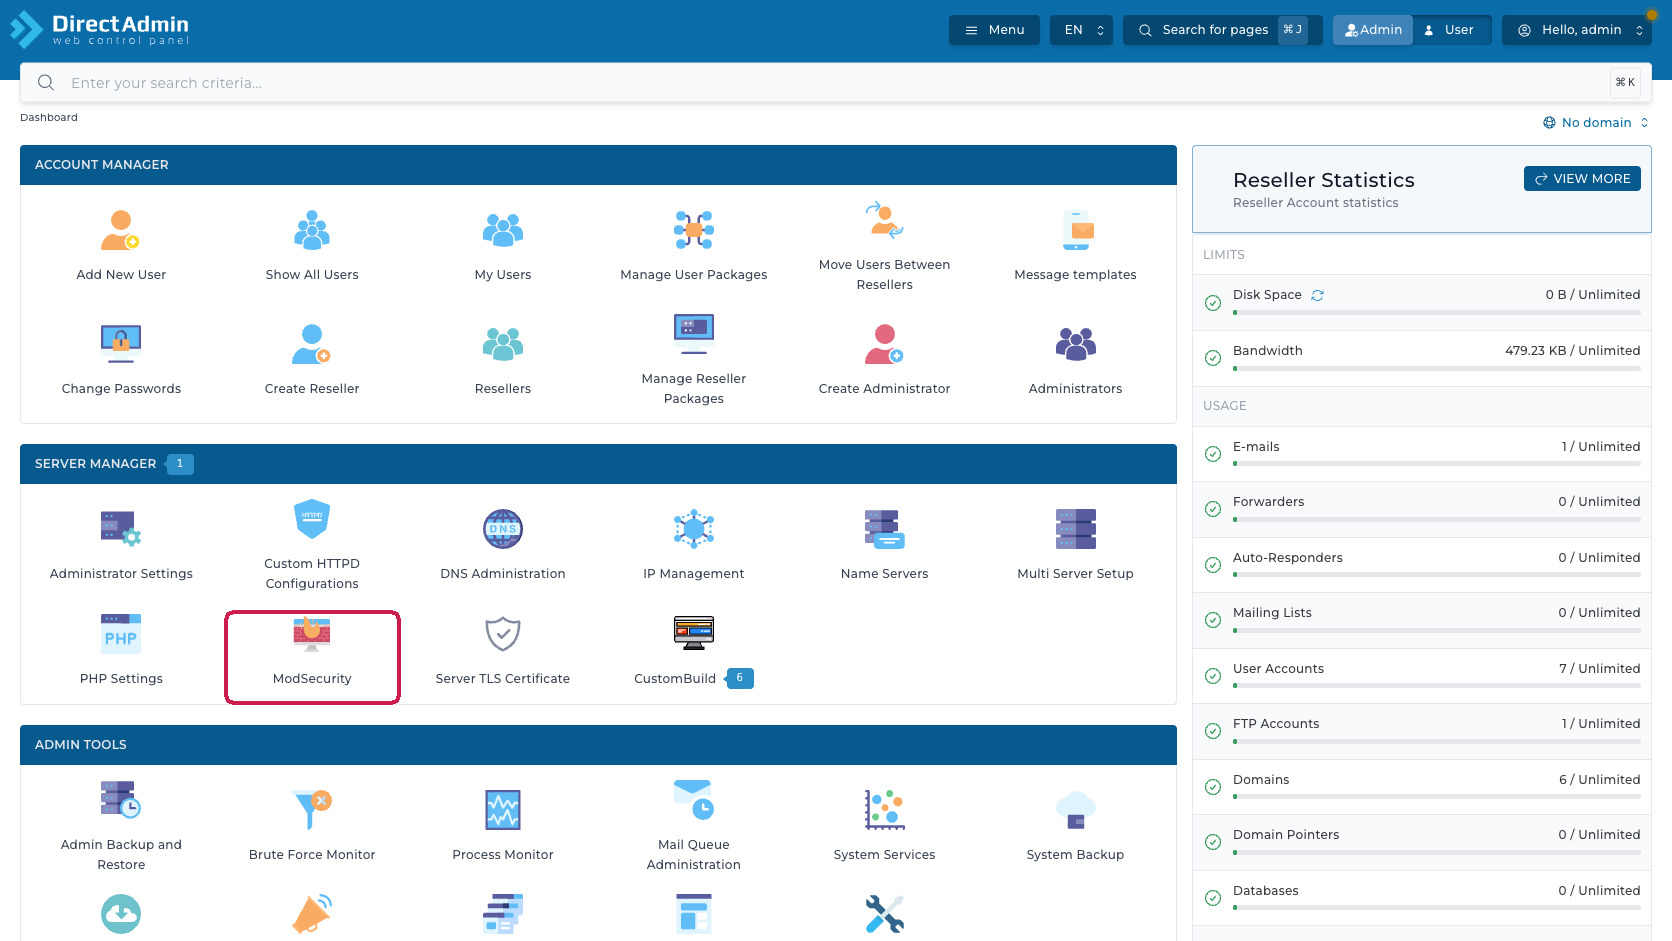Click the E-mails statistics row
The width and height of the screenshot is (1672, 941).
pos(1421,453)
